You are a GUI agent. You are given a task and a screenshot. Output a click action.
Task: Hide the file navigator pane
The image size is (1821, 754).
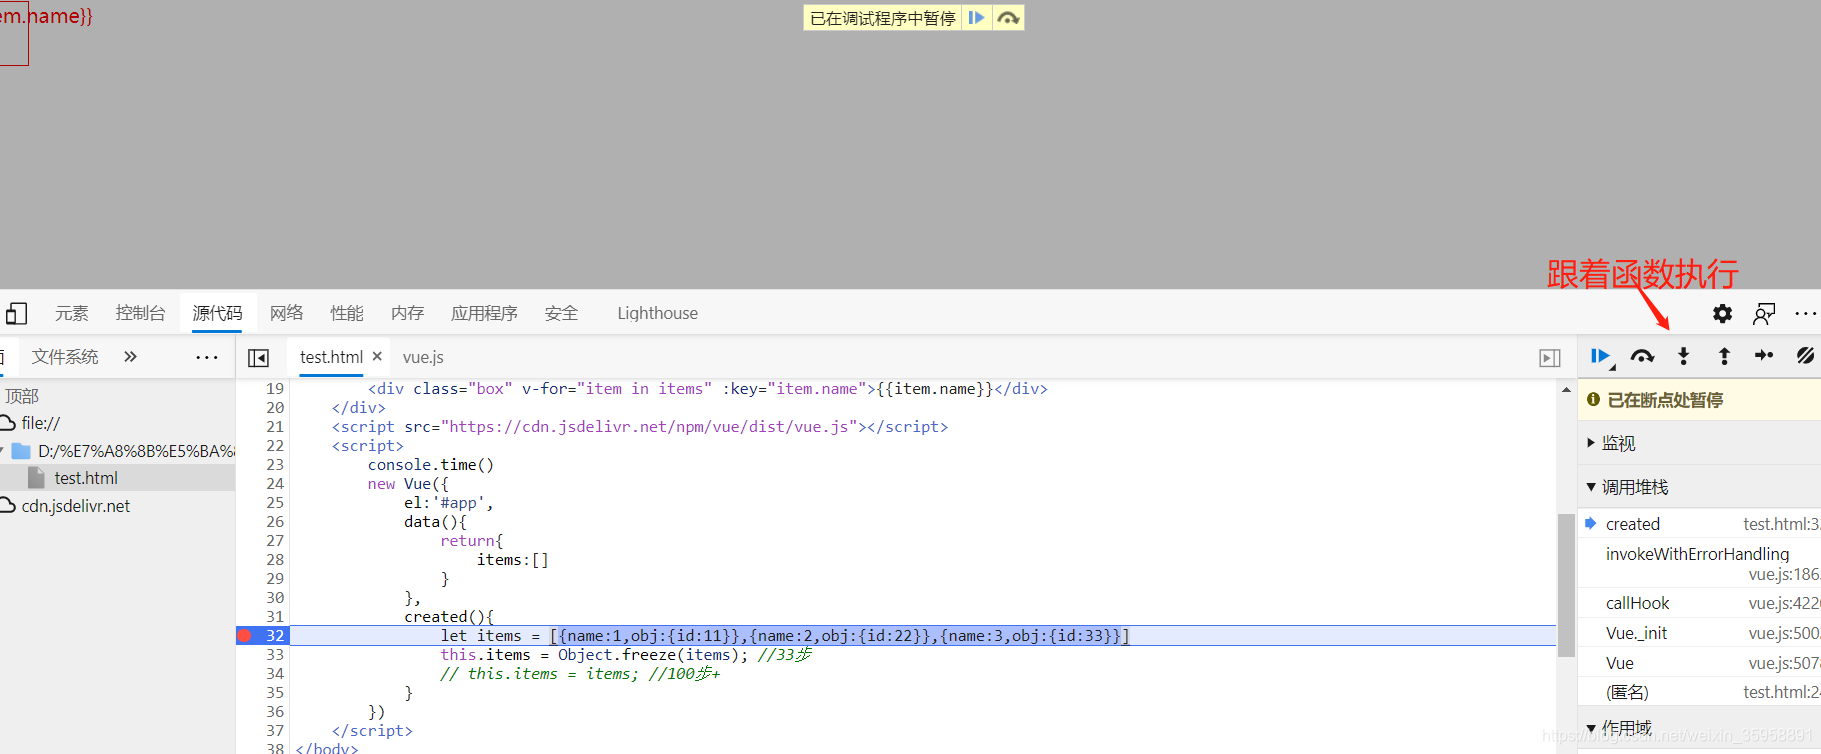(x=258, y=358)
